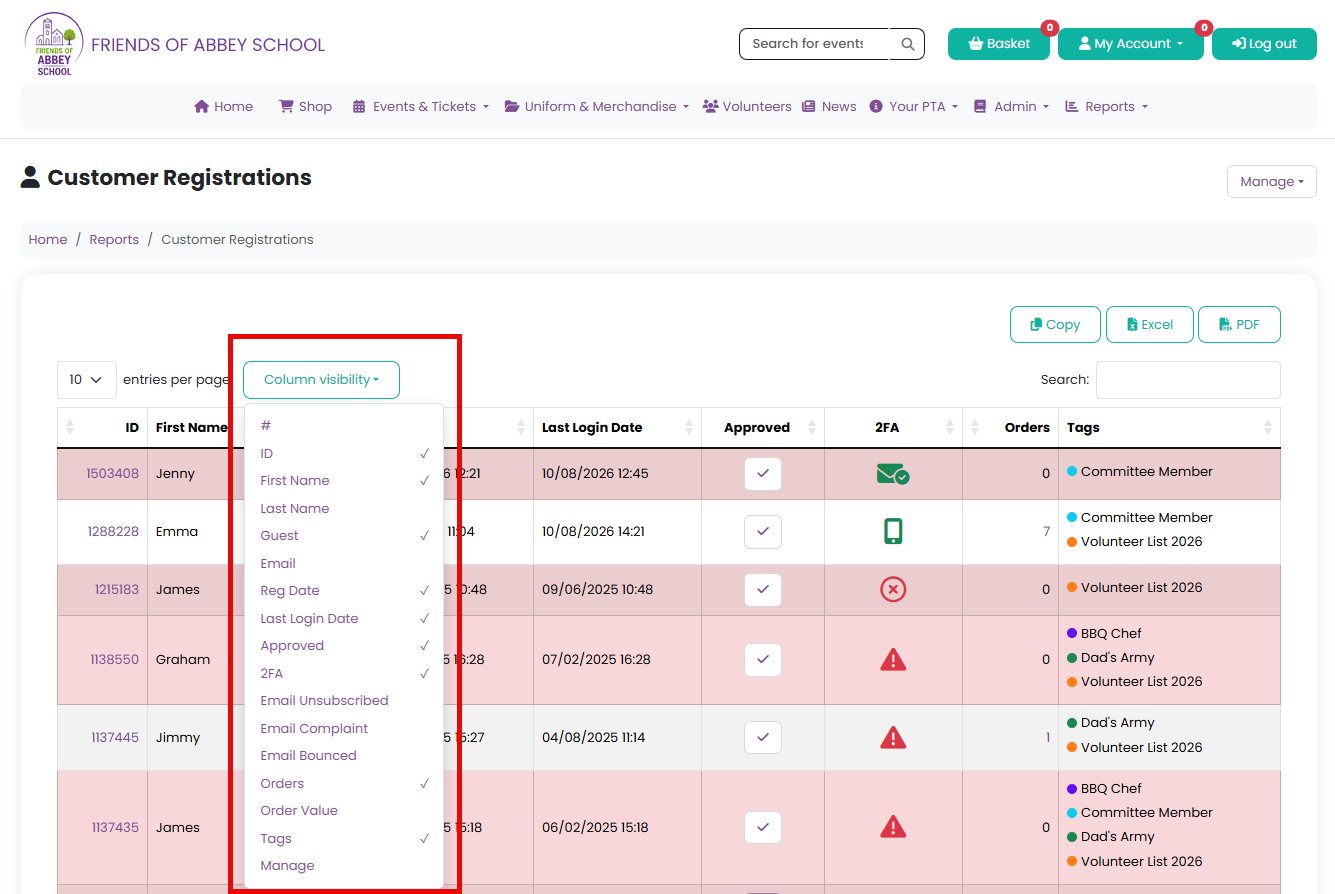Click the PDF export button
The height and width of the screenshot is (894, 1335).
[1239, 325]
